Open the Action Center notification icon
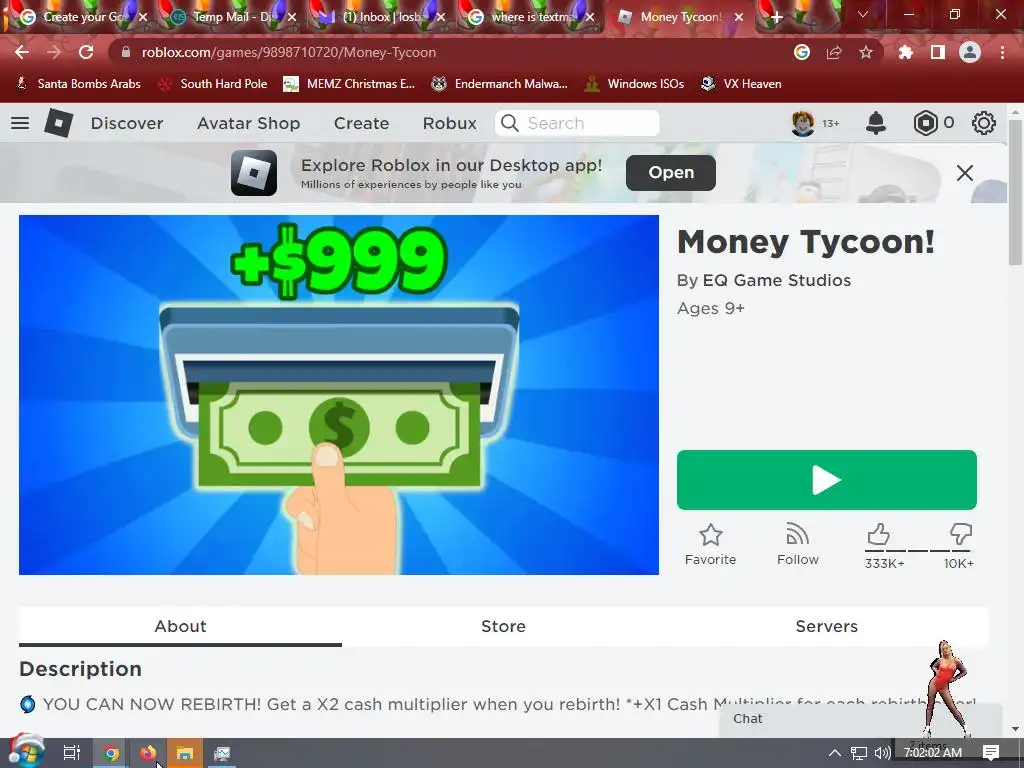The width and height of the screenshot is (1024, 768). point(991,753)
